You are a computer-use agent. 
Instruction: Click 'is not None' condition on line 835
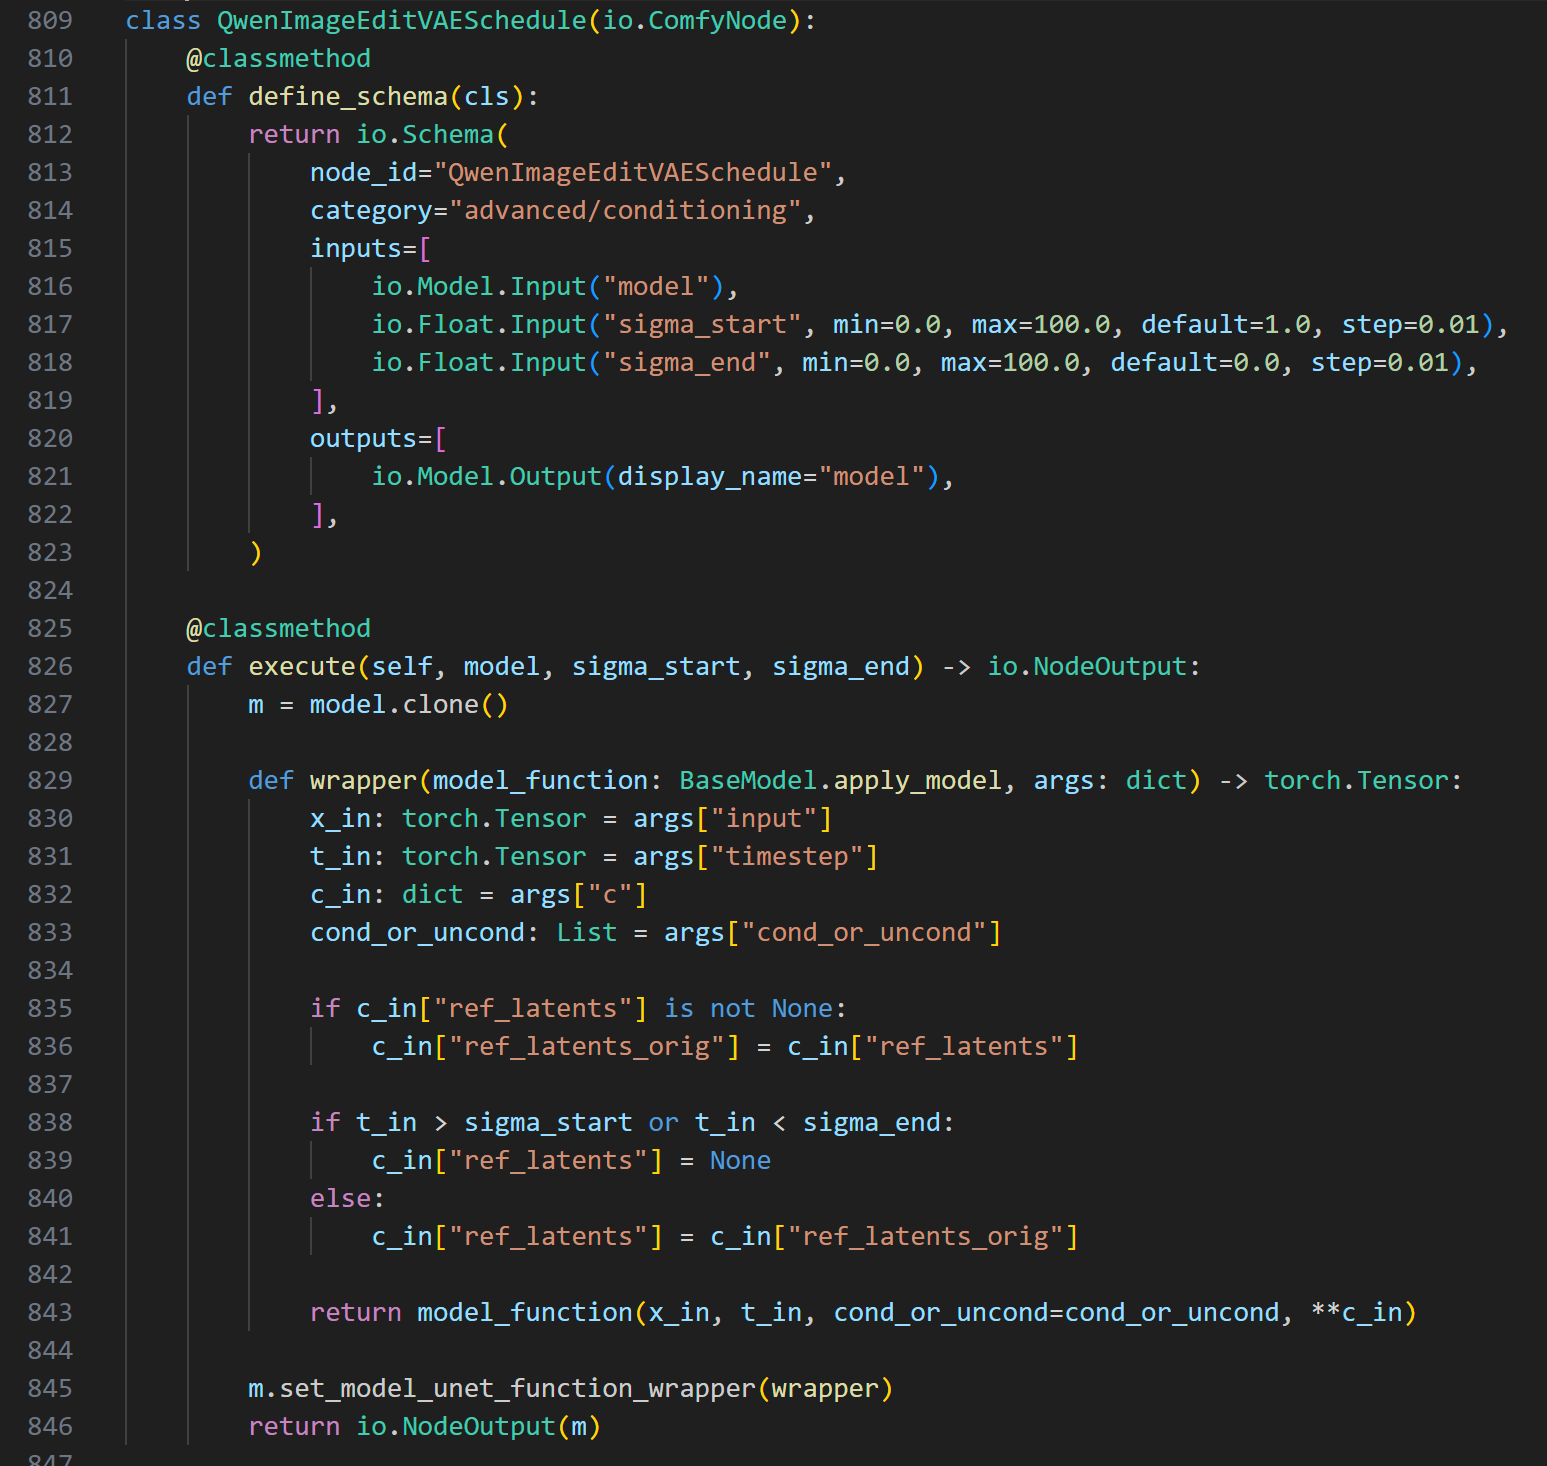click(x=748, y=1008)
